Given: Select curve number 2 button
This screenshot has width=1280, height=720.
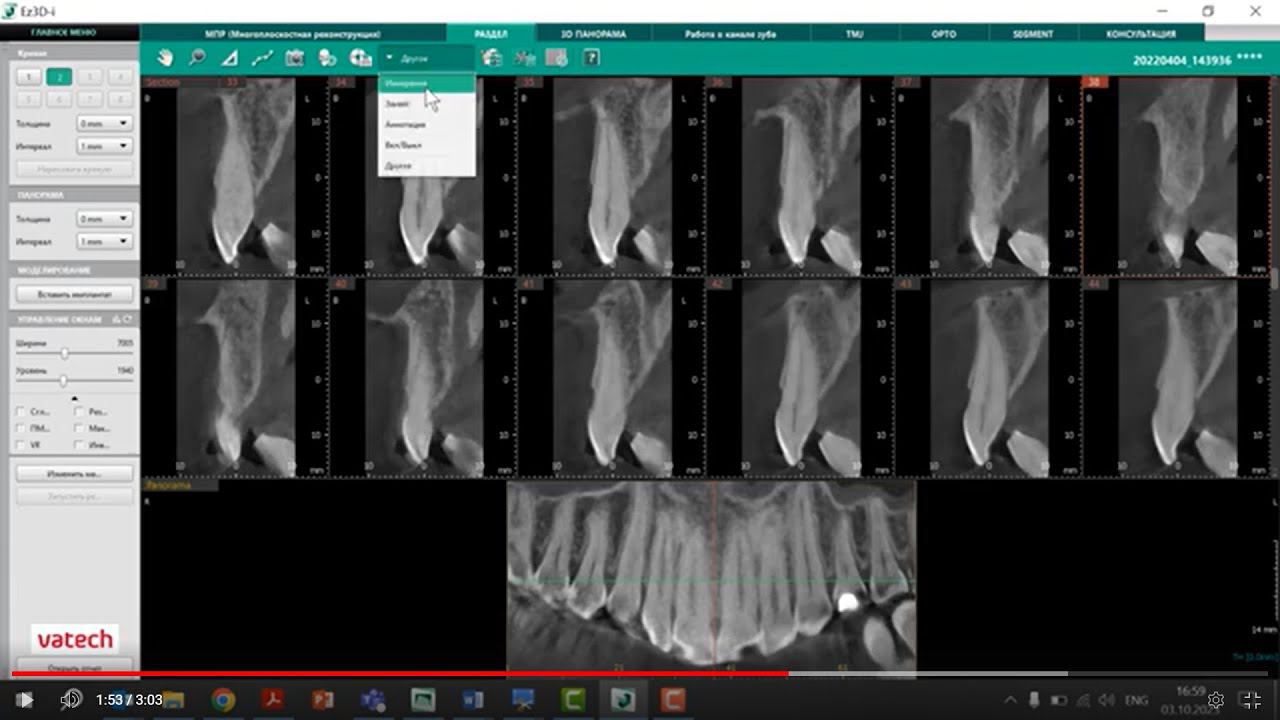Looking at the screenshot, I should (x=59, y=77).
